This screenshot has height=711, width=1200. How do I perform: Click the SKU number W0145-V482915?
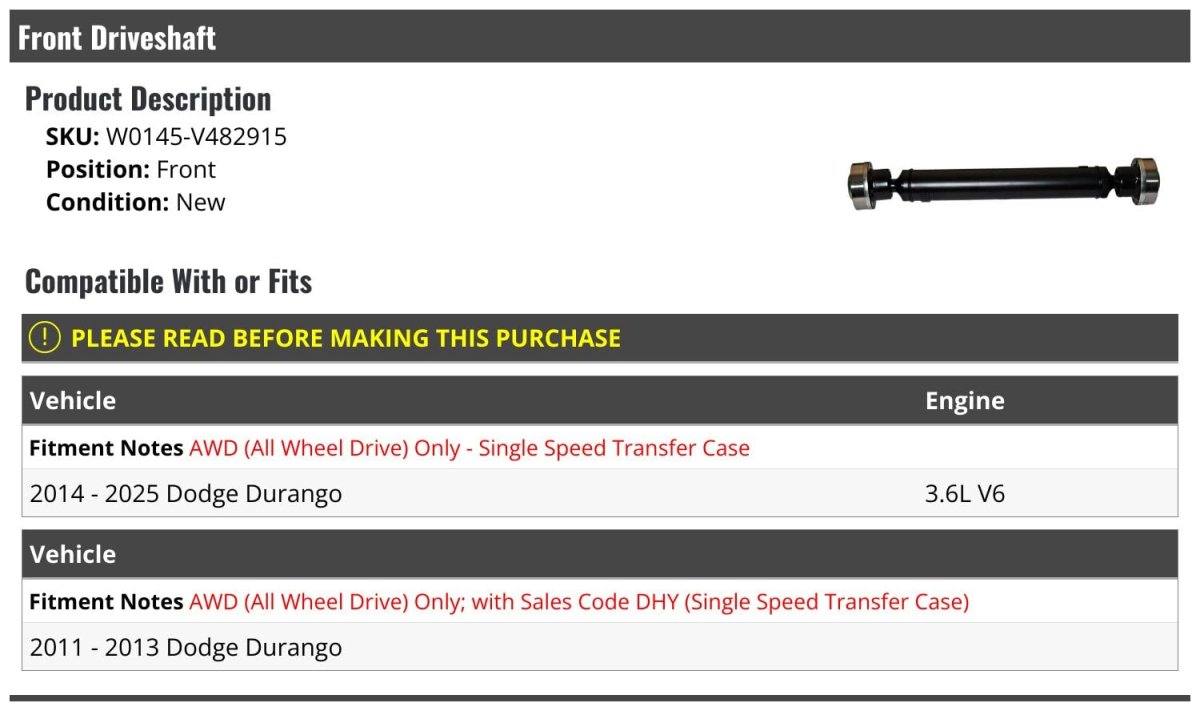click(x=196, y=137)
